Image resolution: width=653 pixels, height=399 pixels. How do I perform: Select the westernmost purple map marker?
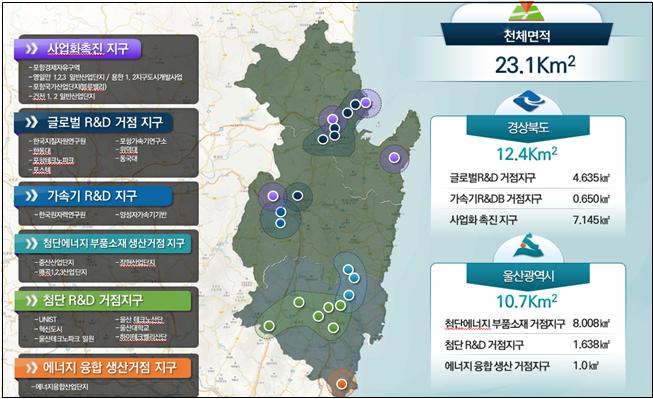pos(273,196)
